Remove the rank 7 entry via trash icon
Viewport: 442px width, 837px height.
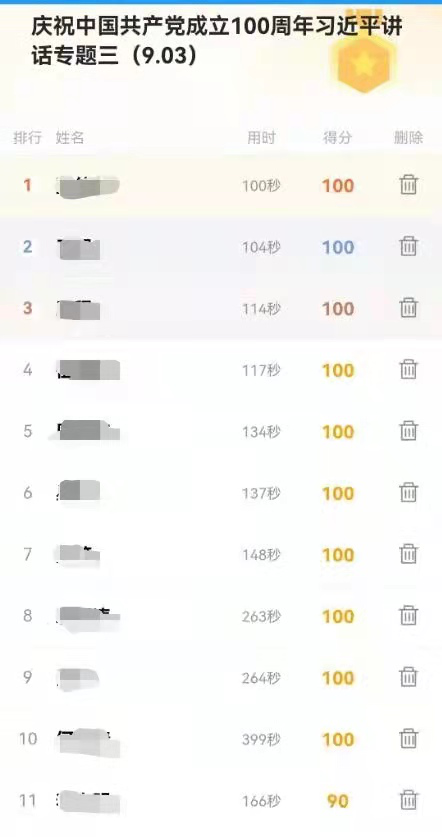click(x=408, y=554)
